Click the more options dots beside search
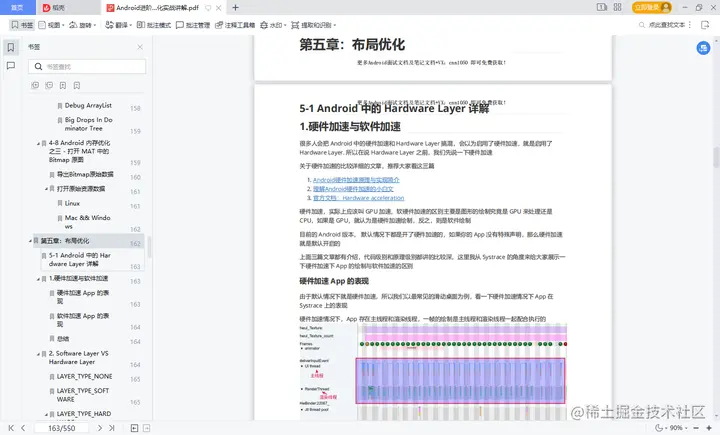 (690, 25)
